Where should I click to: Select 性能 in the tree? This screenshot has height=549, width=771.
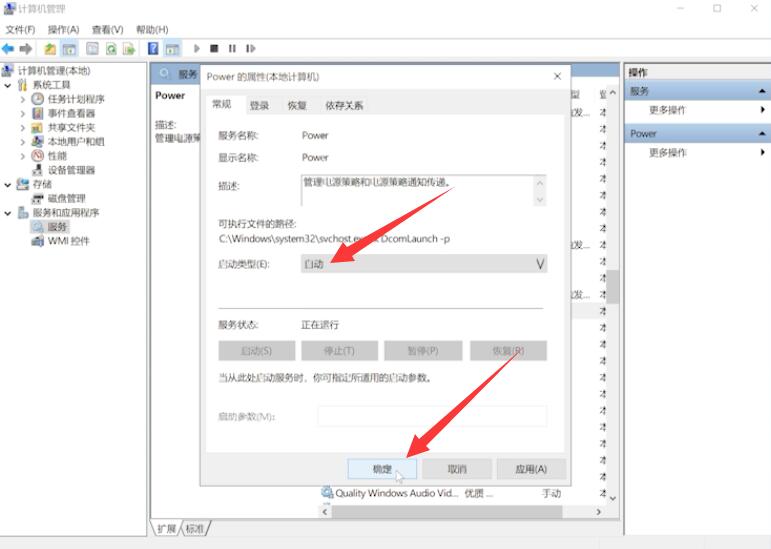(x=57, y=156)
